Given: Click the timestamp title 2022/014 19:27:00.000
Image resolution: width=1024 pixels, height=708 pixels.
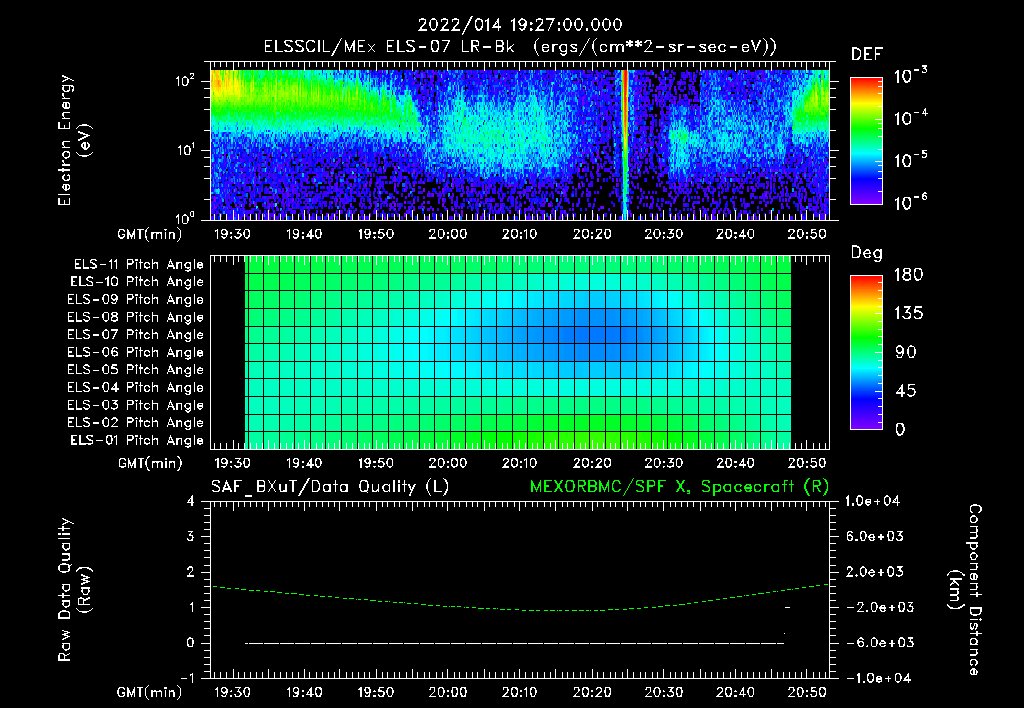Looking at the screenshot, I should coord(520,25).
